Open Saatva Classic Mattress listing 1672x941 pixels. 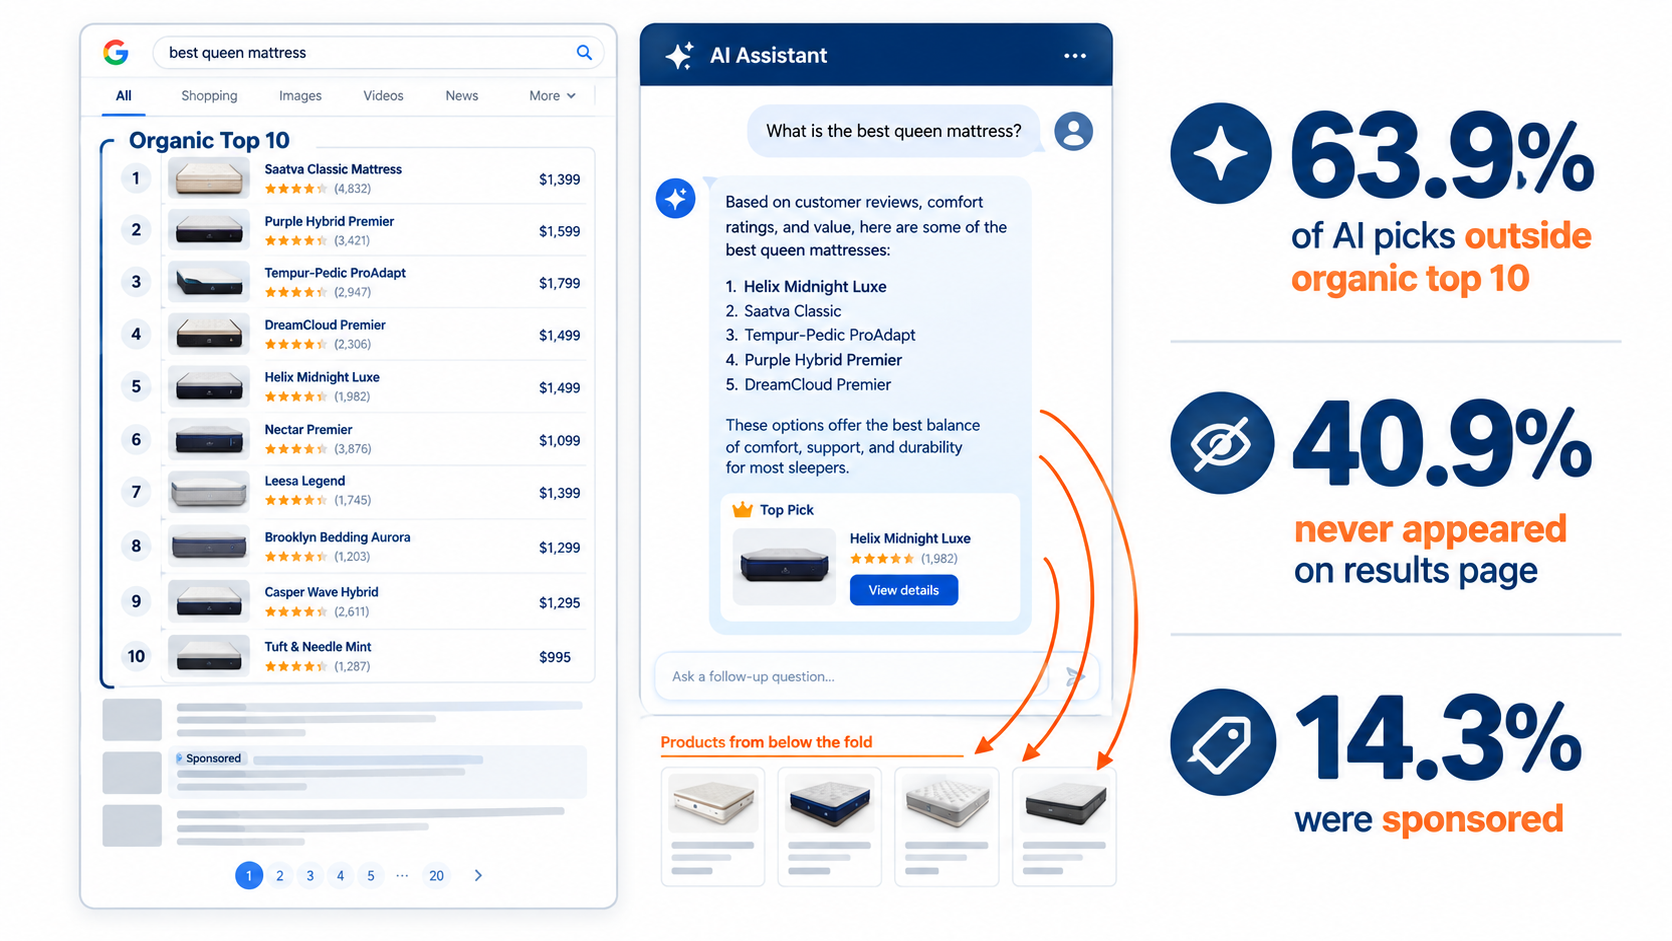333,169
